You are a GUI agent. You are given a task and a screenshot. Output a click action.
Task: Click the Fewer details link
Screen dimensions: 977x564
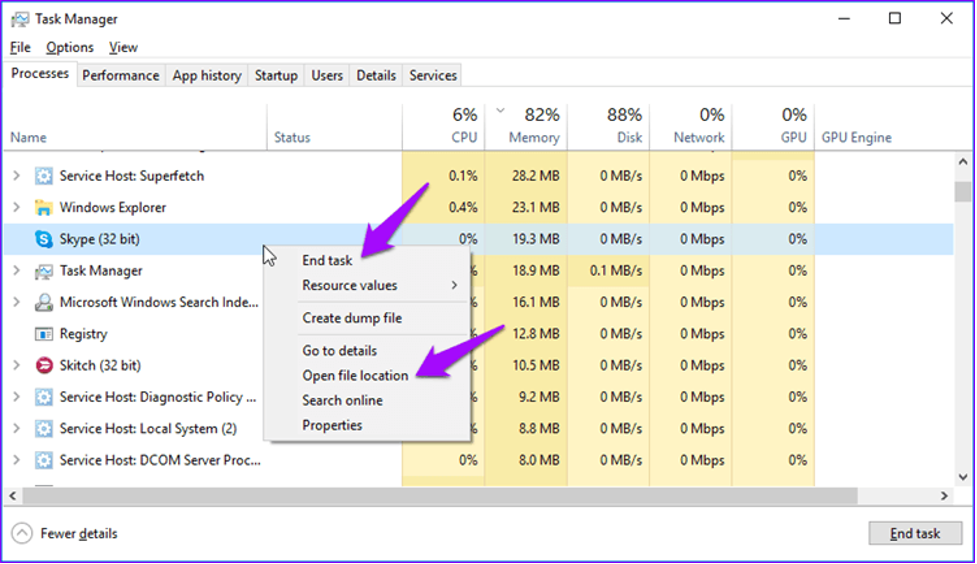[79, 533]
